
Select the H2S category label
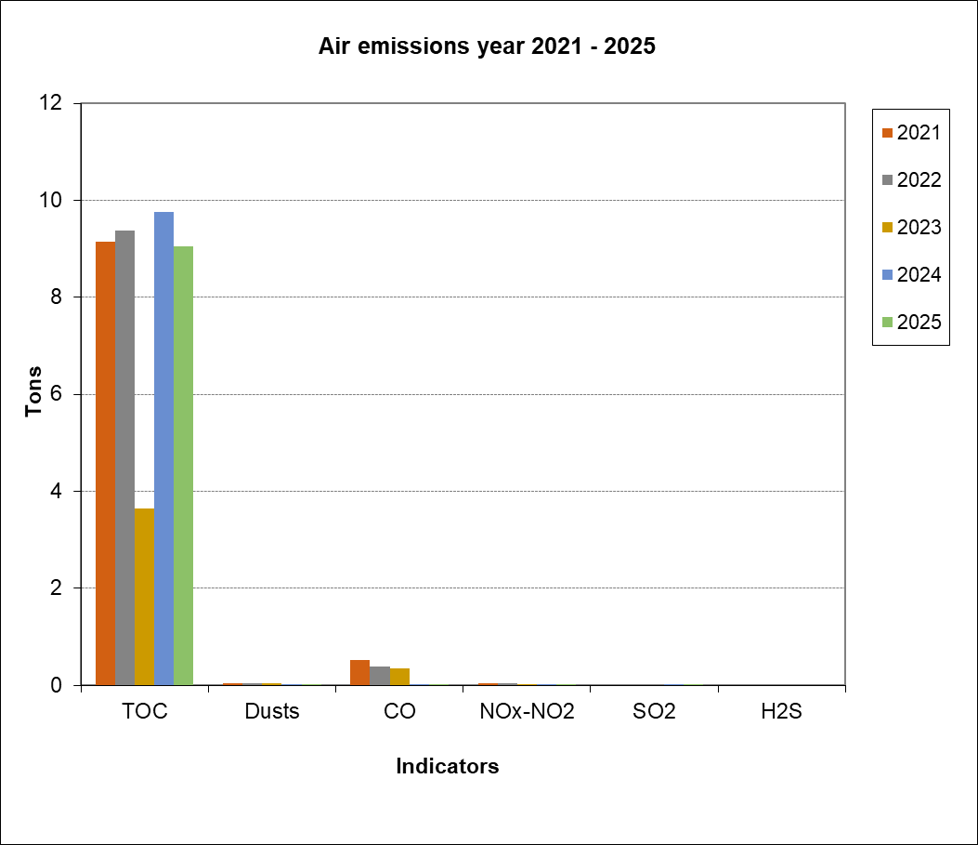782,713
